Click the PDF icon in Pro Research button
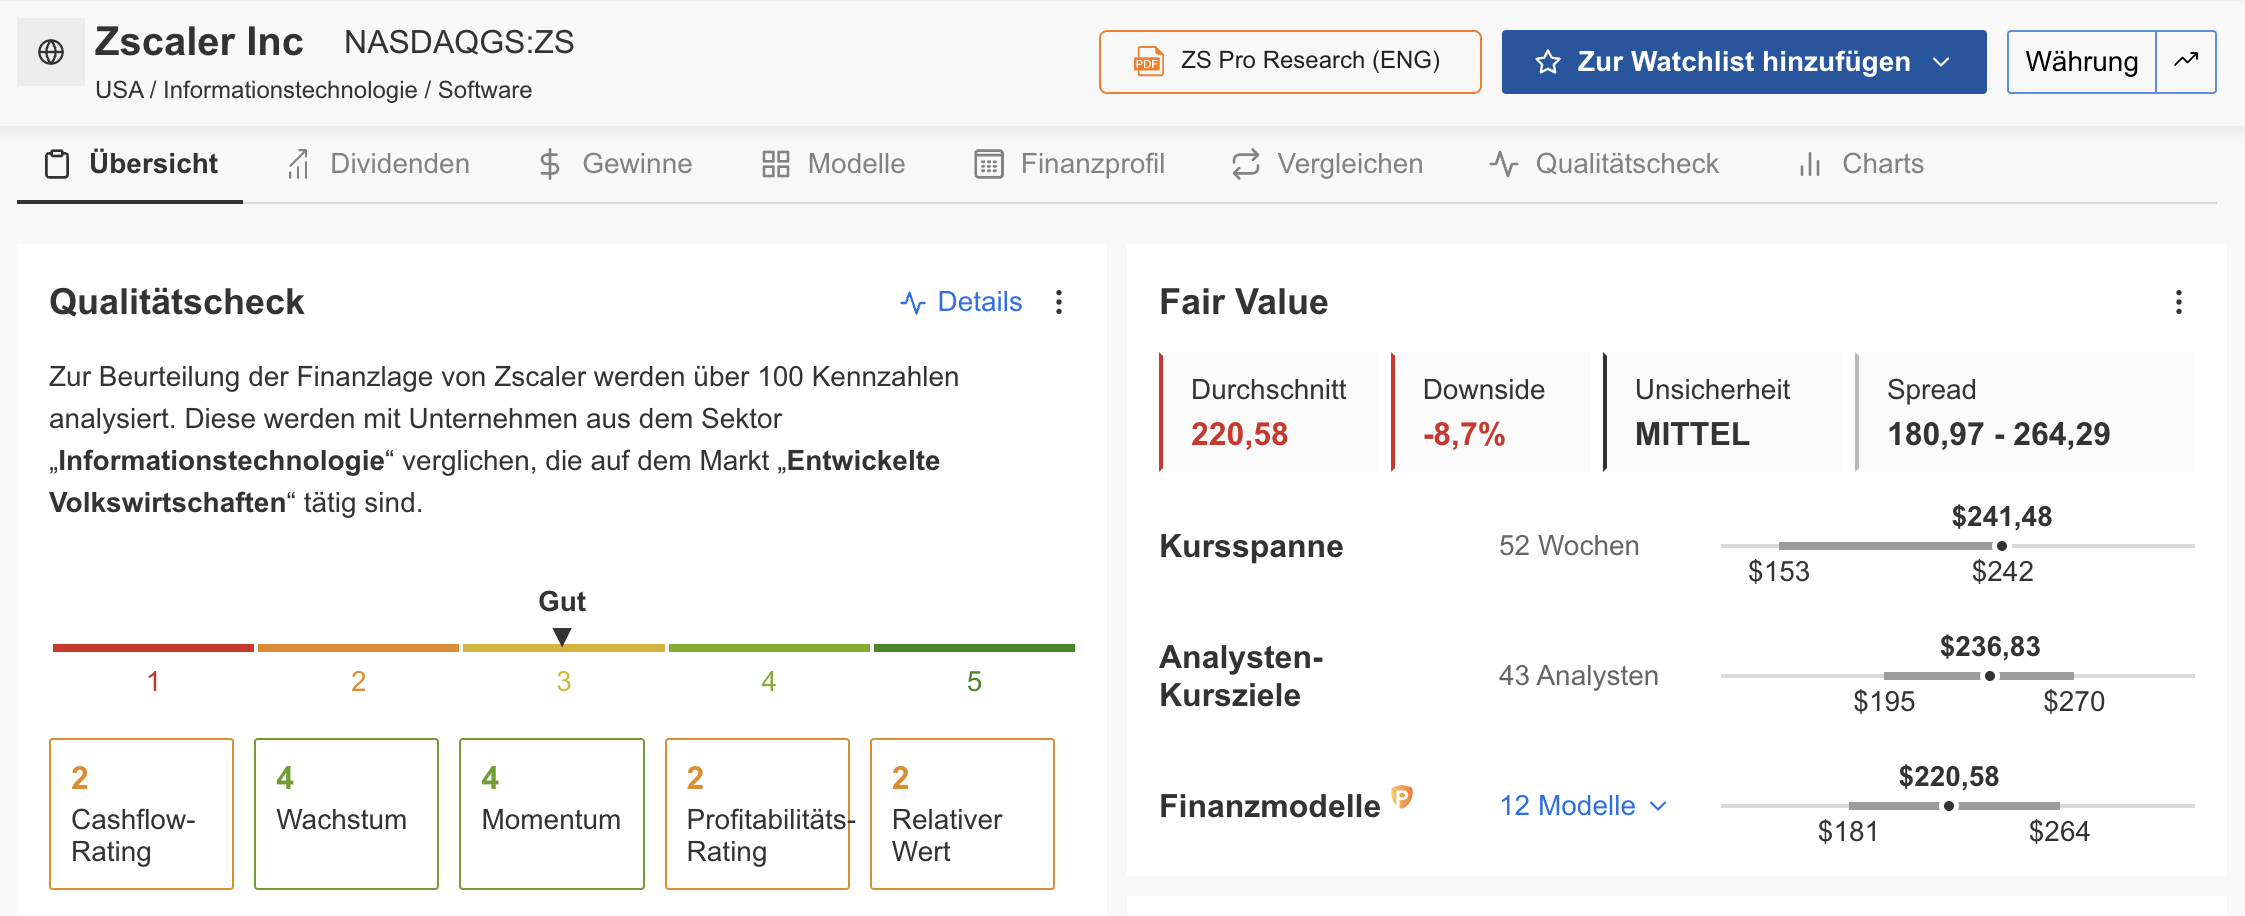The height and width of the screenshot is (916, 2245). [1148, 62]
